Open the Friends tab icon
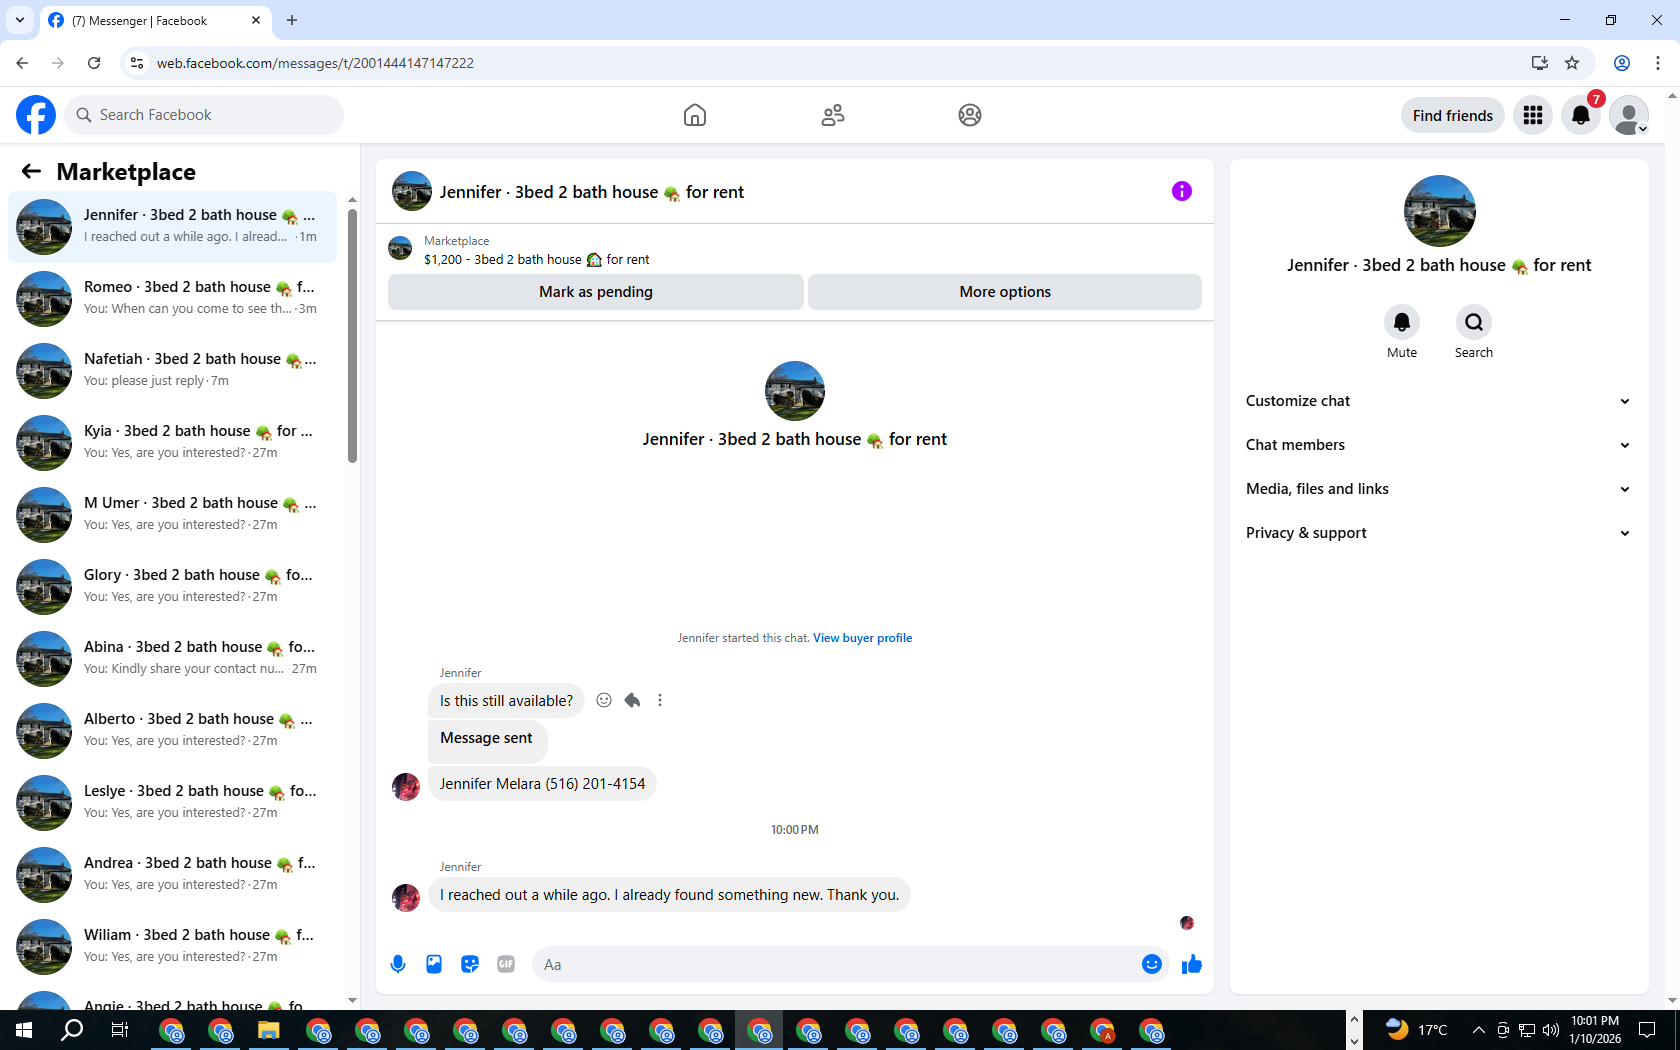 click(833, 115)
